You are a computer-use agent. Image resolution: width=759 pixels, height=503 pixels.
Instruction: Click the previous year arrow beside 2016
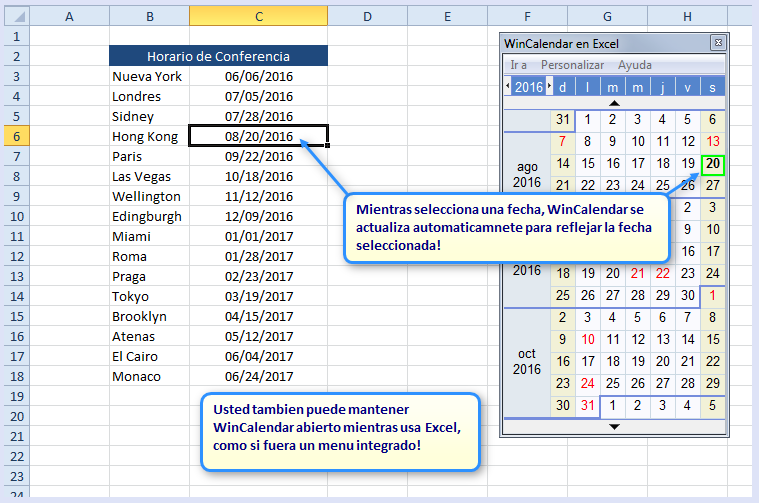[507, 87]
